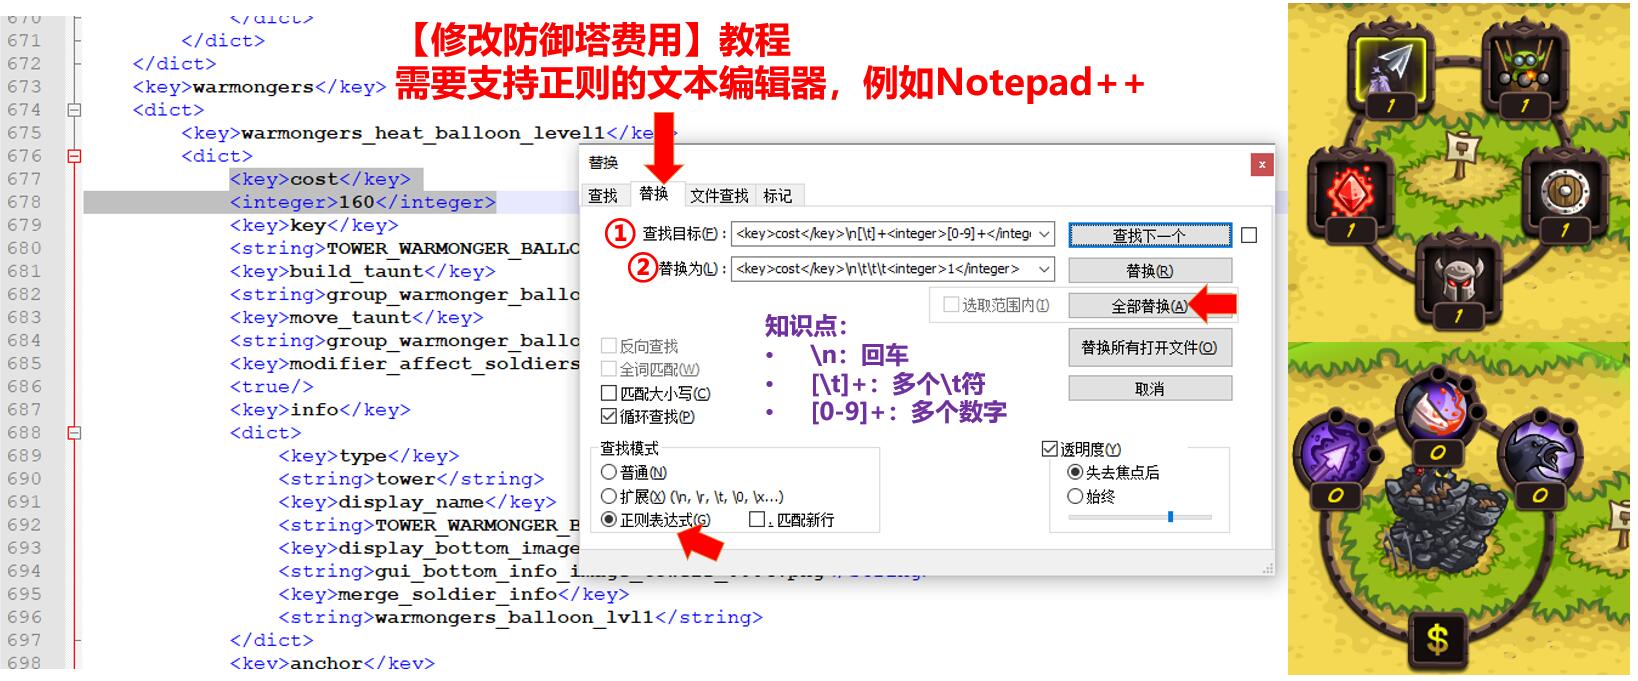Click the <key>build_taunt</key> line
This screenshot has height=681, width=1638.
(x=362, y=271)
